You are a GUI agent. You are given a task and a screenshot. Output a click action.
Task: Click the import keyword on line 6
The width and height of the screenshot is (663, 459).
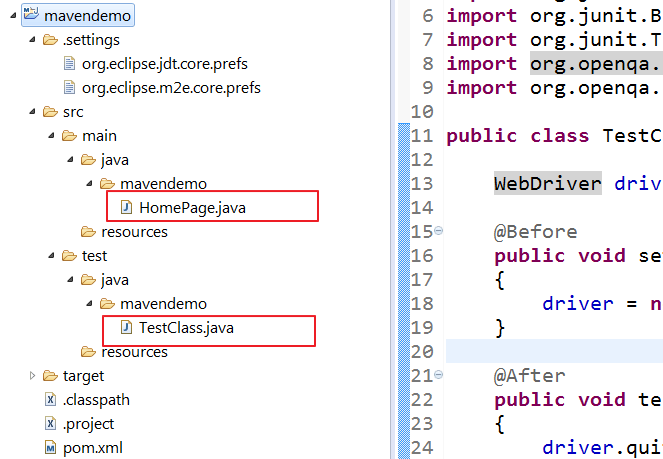pos(482,16)
